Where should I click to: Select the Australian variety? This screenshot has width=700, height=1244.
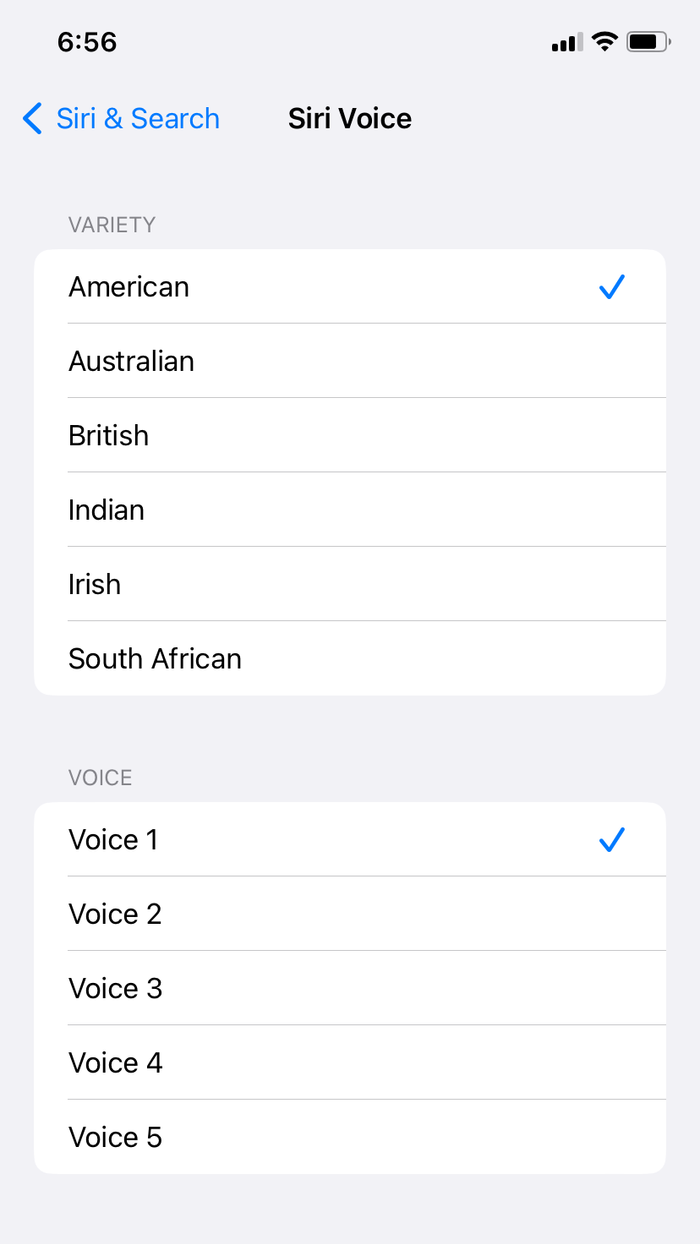pos(131,361)
